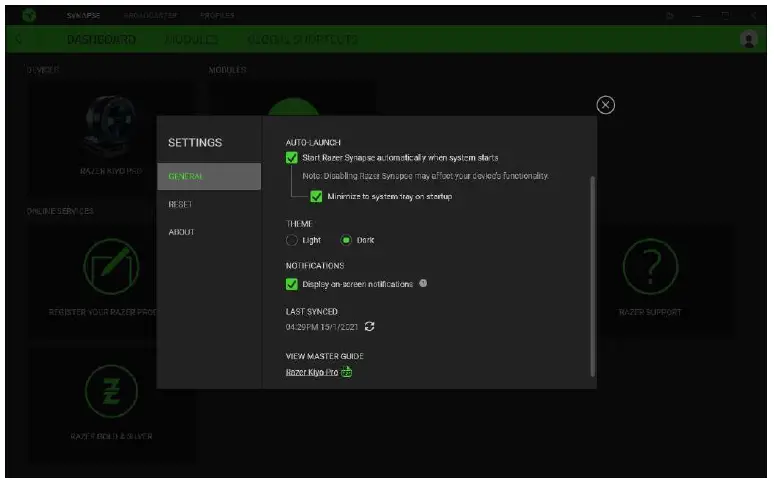Click the Razer Gold & Silver label
Viewport: 784px width, 491px height.
click(x=111, y=436)
